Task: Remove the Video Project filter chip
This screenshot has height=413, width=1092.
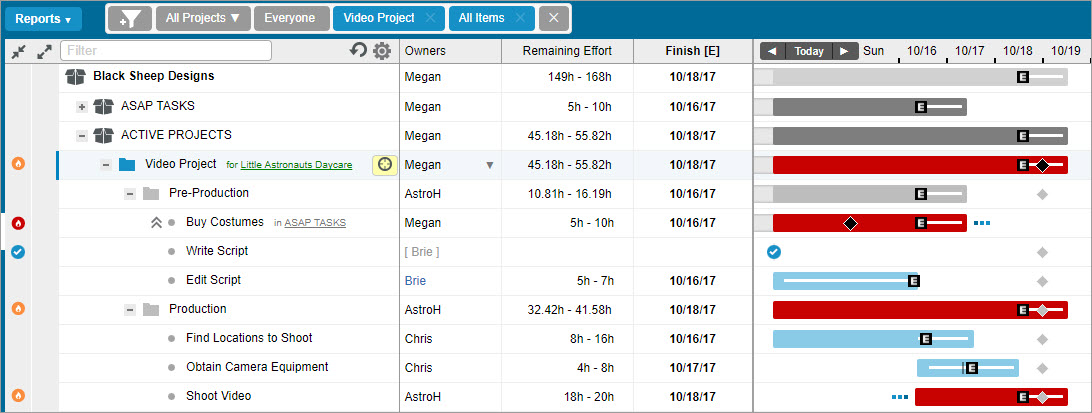Action: click(430, 18)
